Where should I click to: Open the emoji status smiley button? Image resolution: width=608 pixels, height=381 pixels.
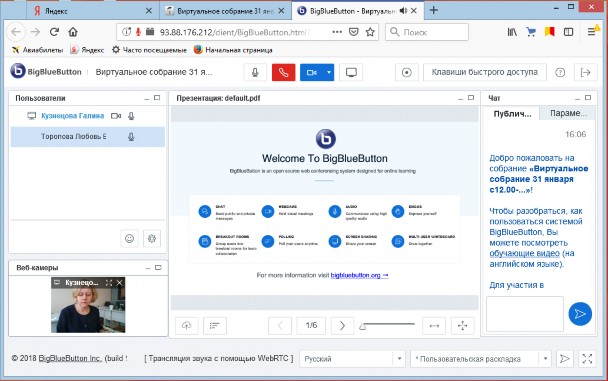pyautogui.click(x=129, y=238)
